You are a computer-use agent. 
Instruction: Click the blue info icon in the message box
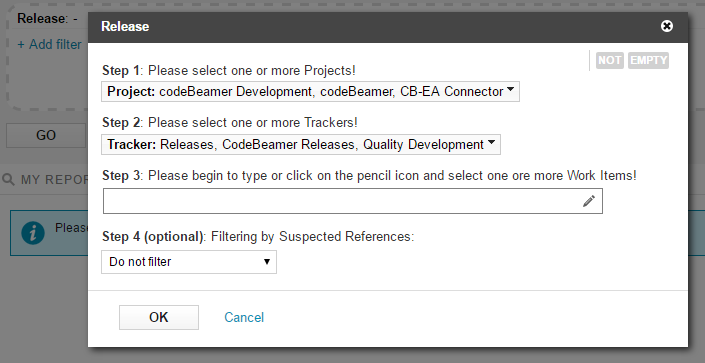(33, 233)
